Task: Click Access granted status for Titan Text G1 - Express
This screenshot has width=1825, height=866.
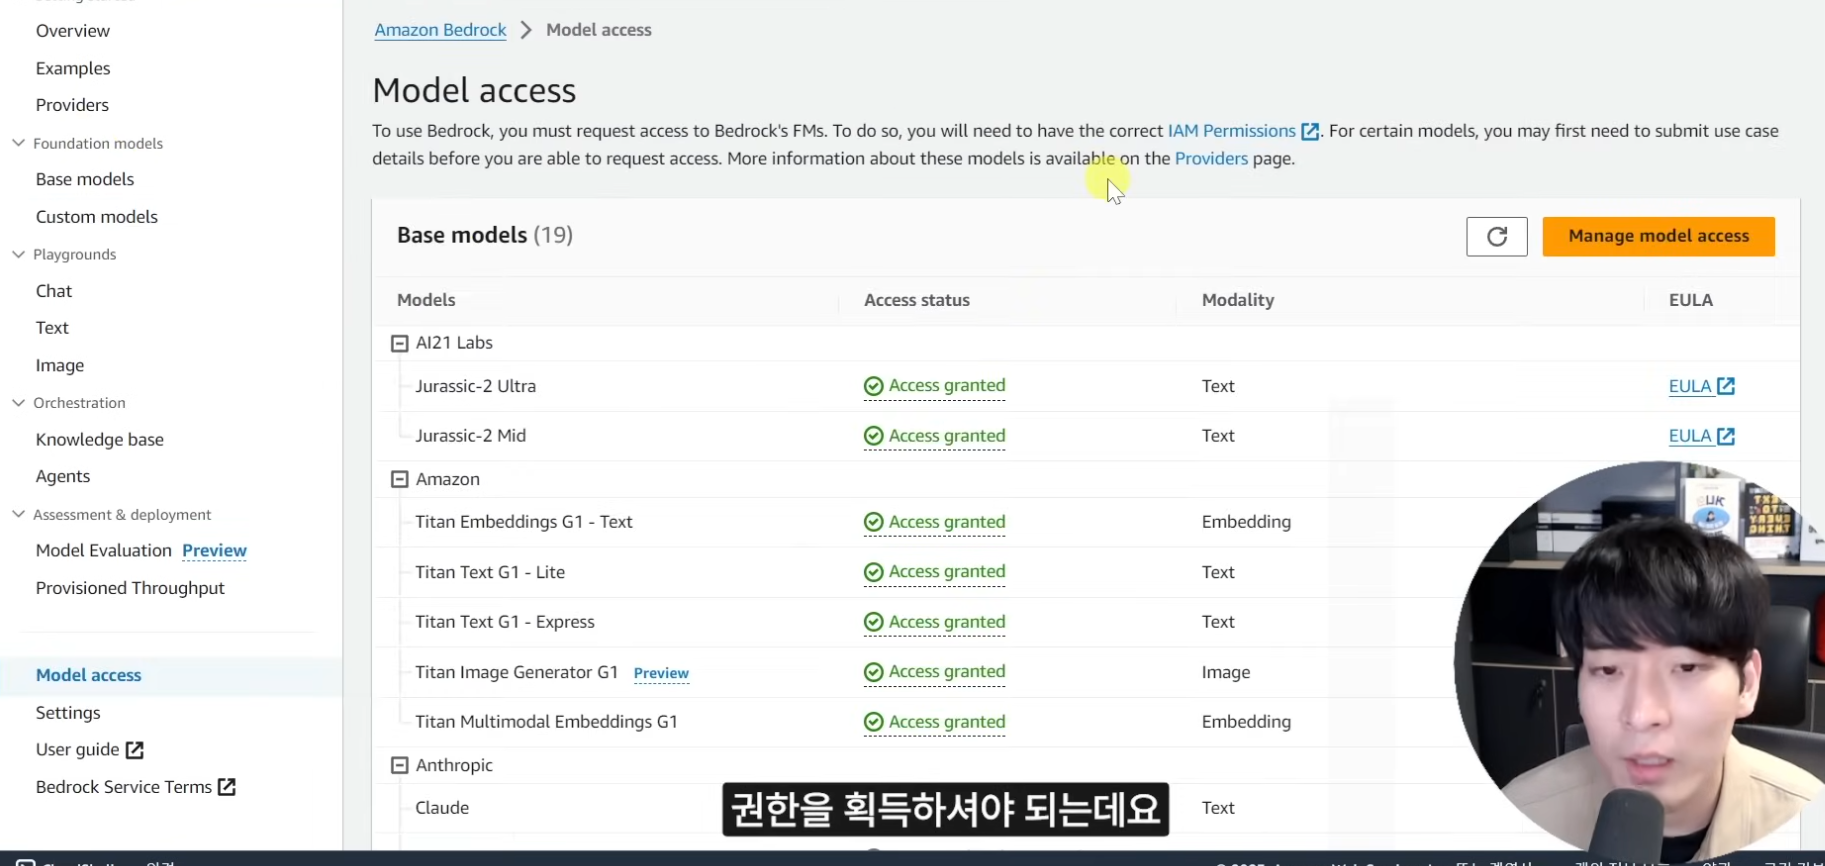Action: coord(935,622)
